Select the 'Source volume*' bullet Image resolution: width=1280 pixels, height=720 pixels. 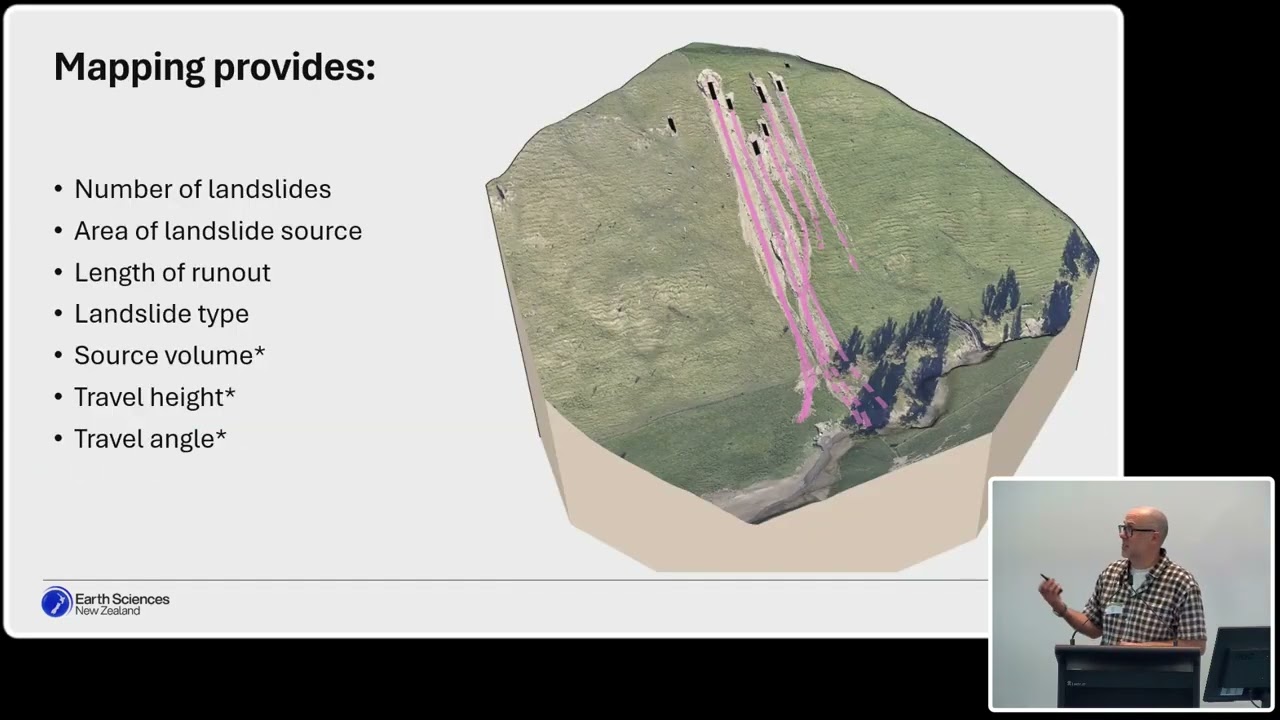[x=169, y=355]
